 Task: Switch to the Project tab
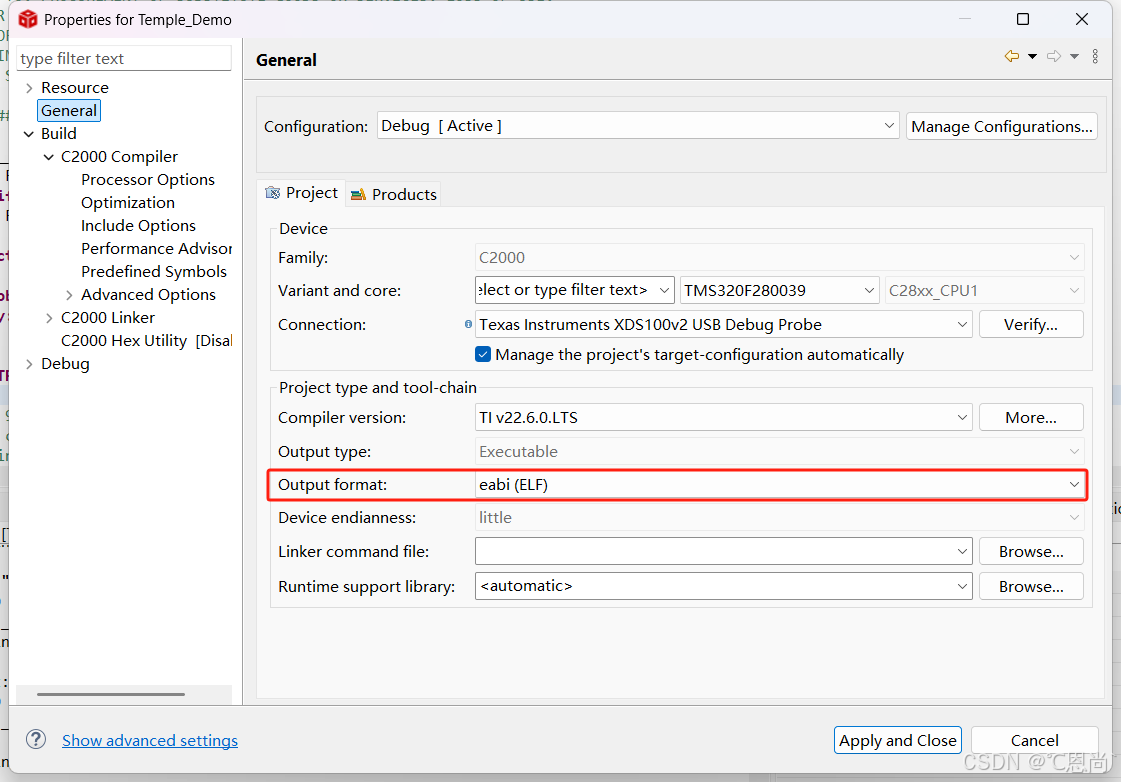tap(302, 193)
